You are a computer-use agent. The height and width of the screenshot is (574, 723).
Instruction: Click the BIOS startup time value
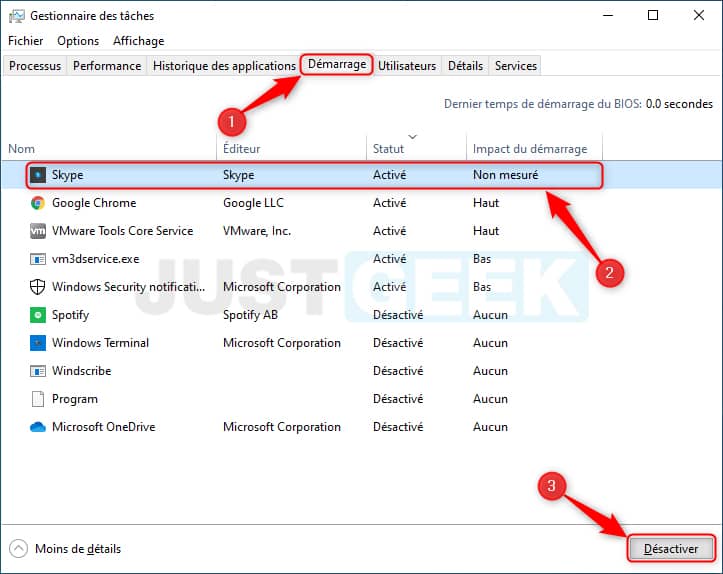click(679, 104)
